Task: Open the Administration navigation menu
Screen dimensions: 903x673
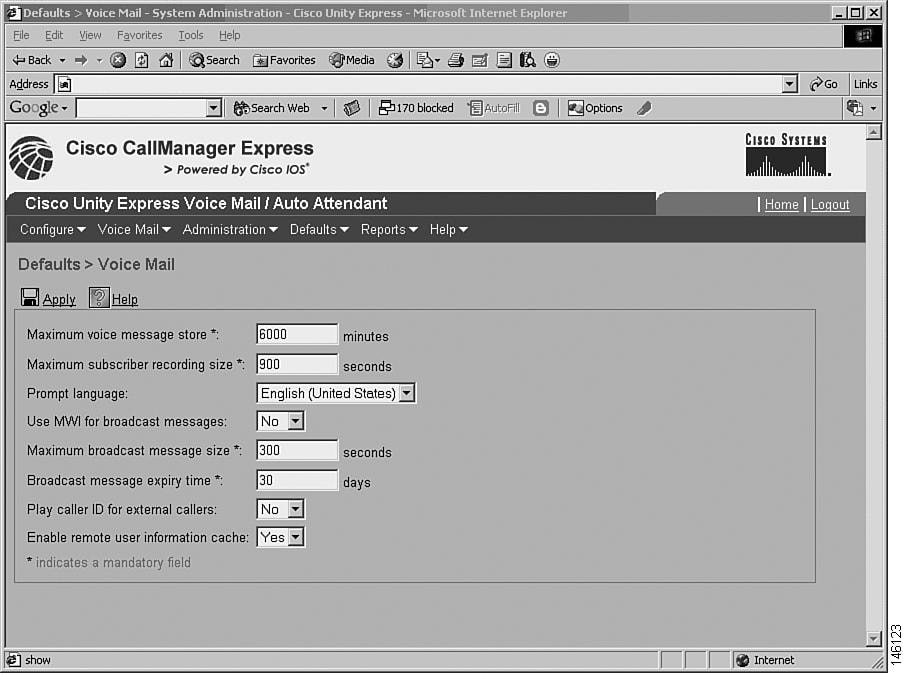Action: click(x=230, y=230)
